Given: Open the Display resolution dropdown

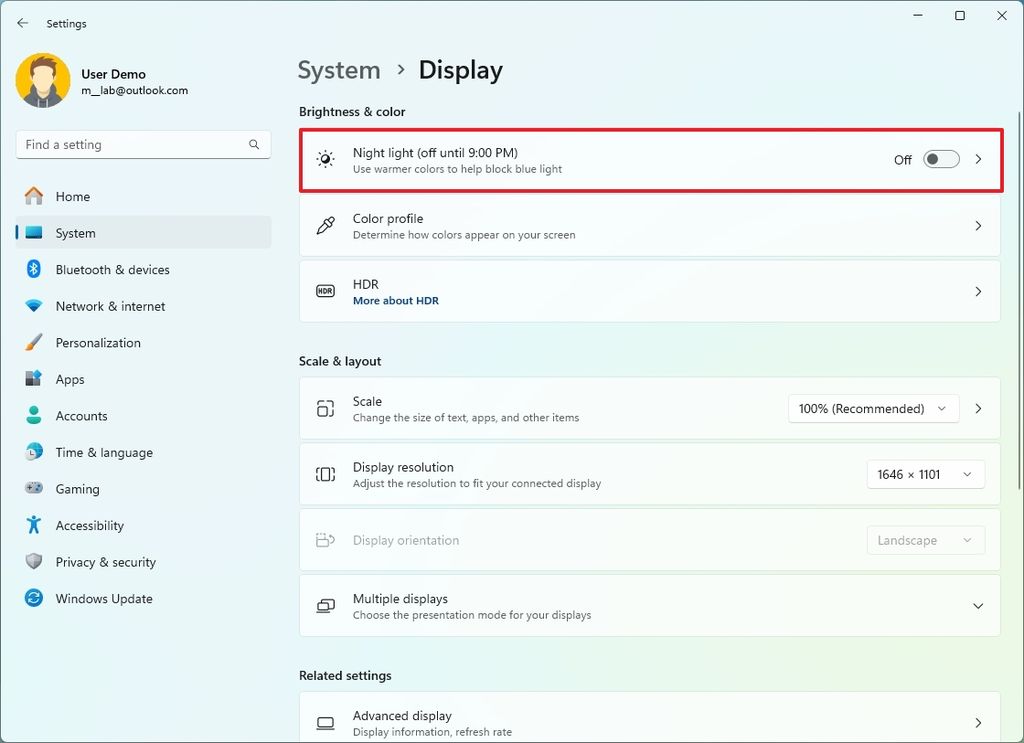Looking at the screenshot, I should point(925,475).
